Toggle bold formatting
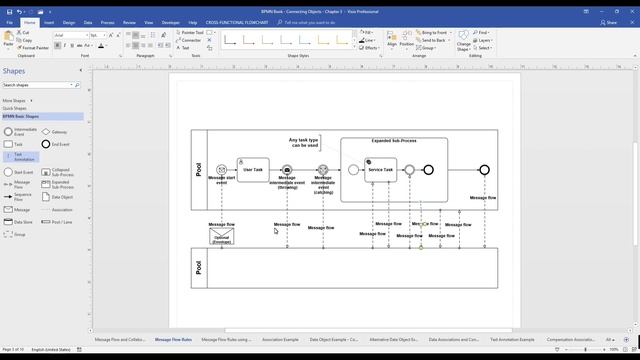The image size is (640, 360). [x=58, y=46]
